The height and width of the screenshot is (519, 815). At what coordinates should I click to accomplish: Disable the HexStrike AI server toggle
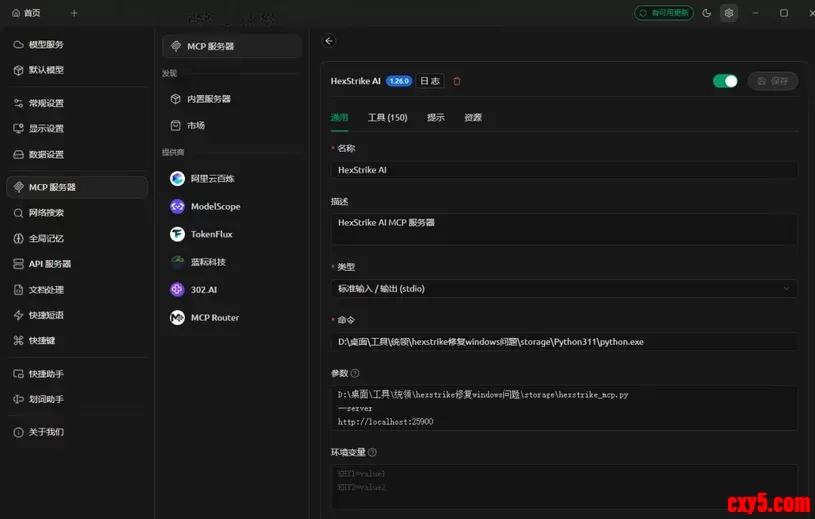point(725,81)
